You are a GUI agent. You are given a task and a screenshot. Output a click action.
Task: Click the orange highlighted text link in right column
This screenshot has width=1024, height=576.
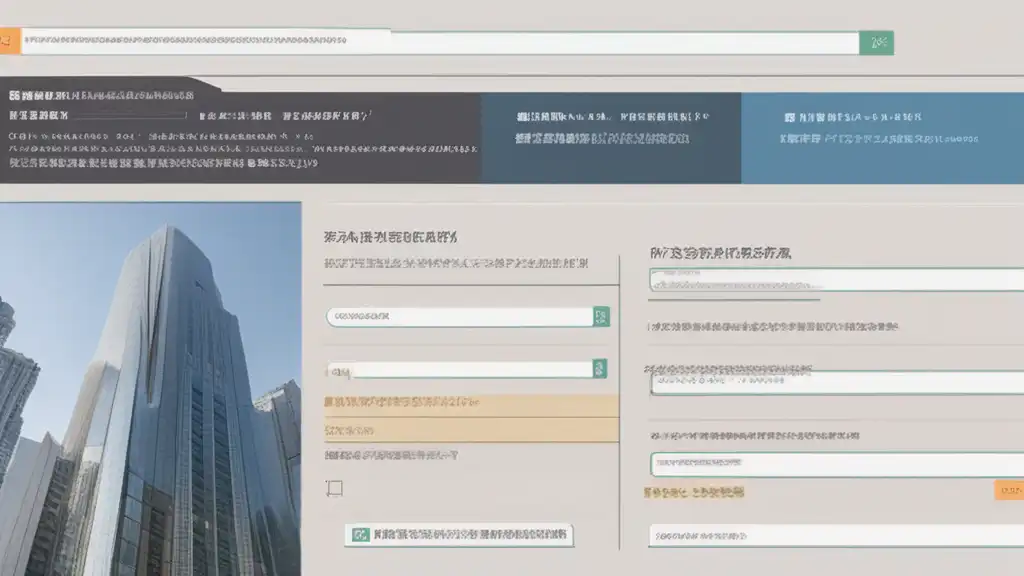click(695, 493)
